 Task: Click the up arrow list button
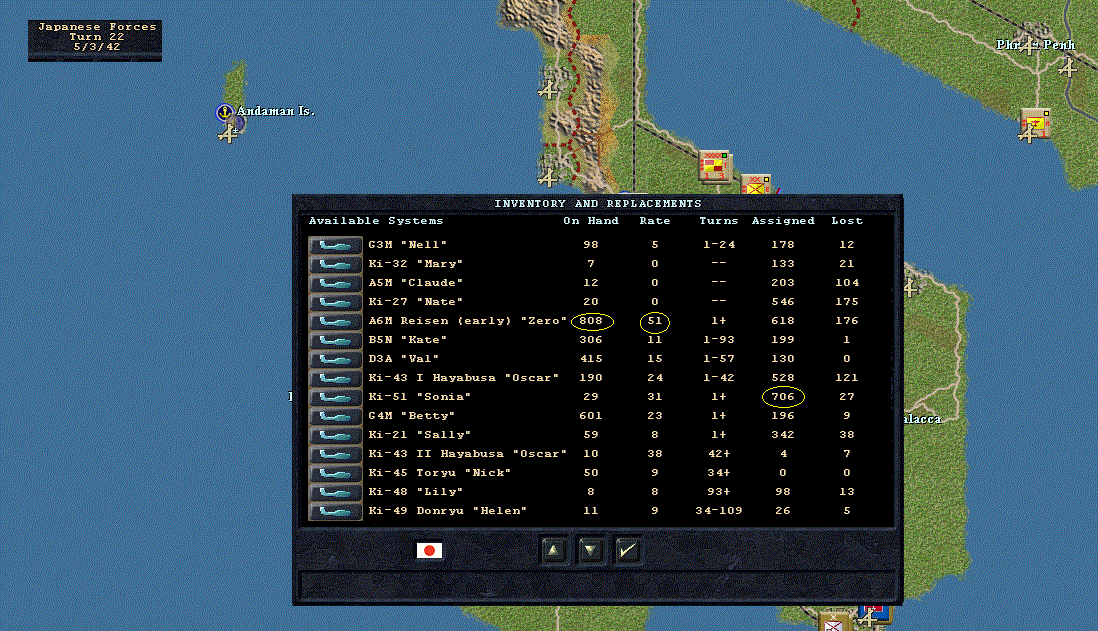coord(554,550)
